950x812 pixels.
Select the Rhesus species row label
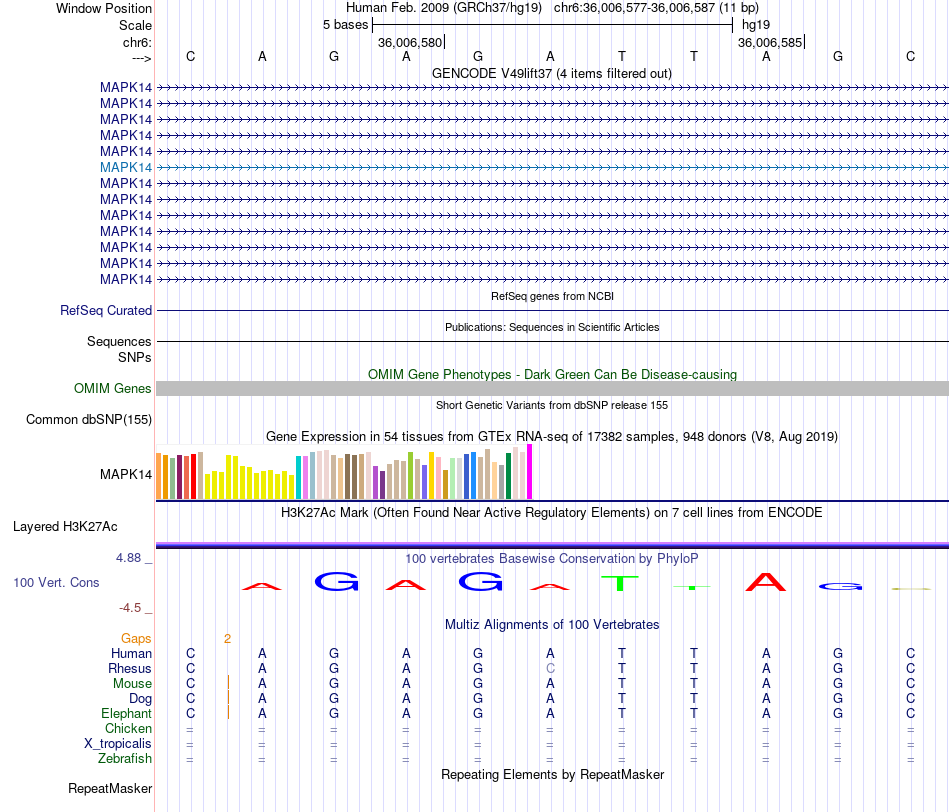[x=130, y=668]
